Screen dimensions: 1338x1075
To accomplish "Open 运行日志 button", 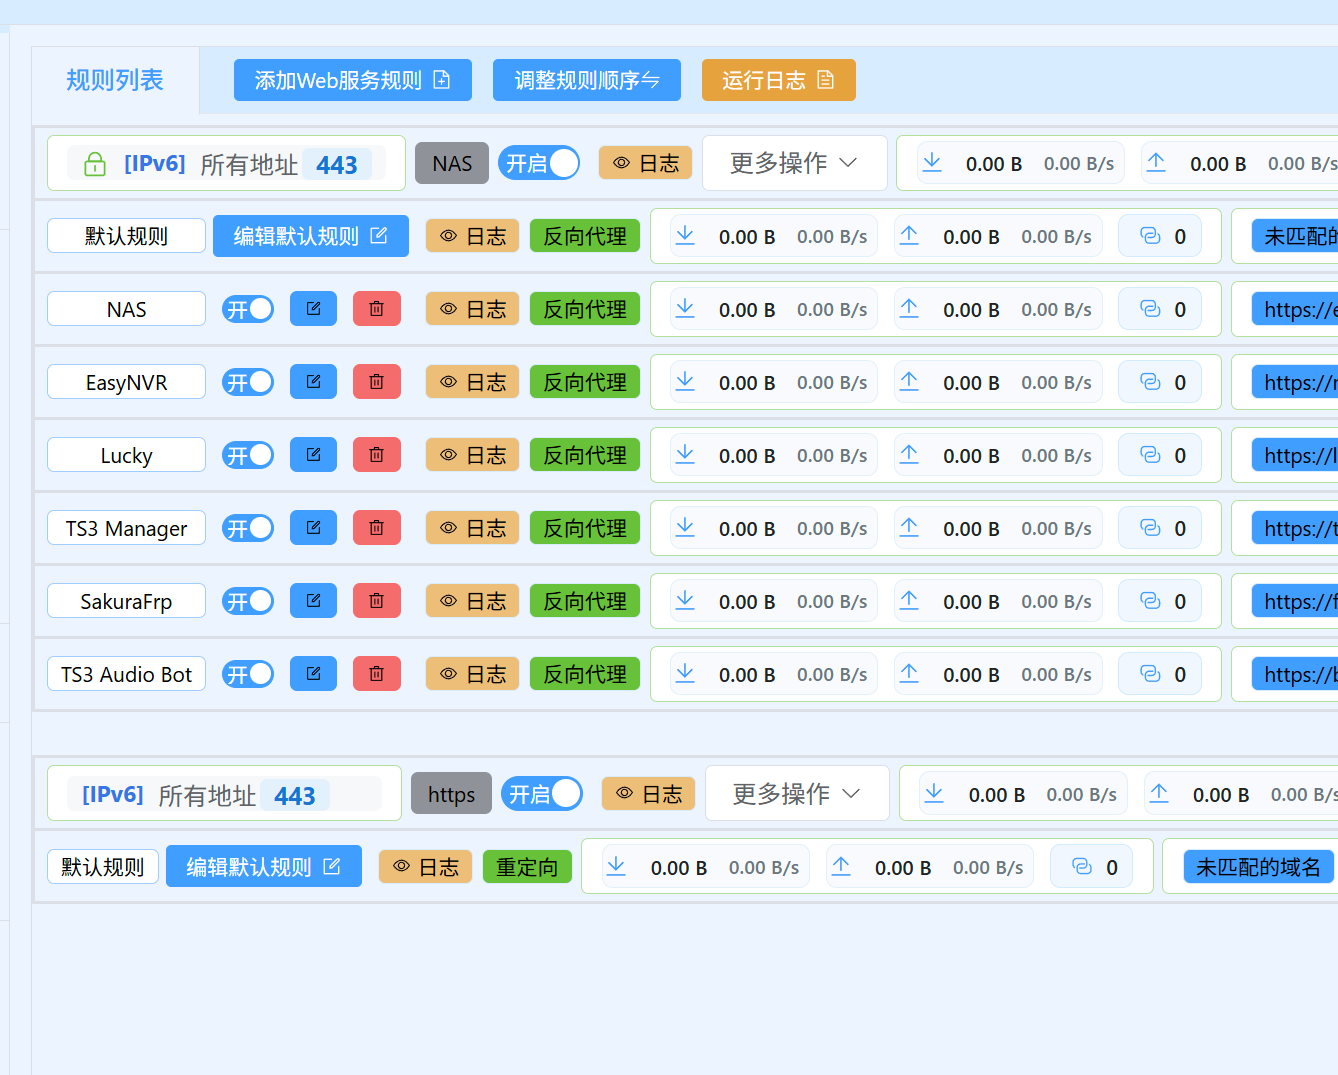I will pos(779,80).
